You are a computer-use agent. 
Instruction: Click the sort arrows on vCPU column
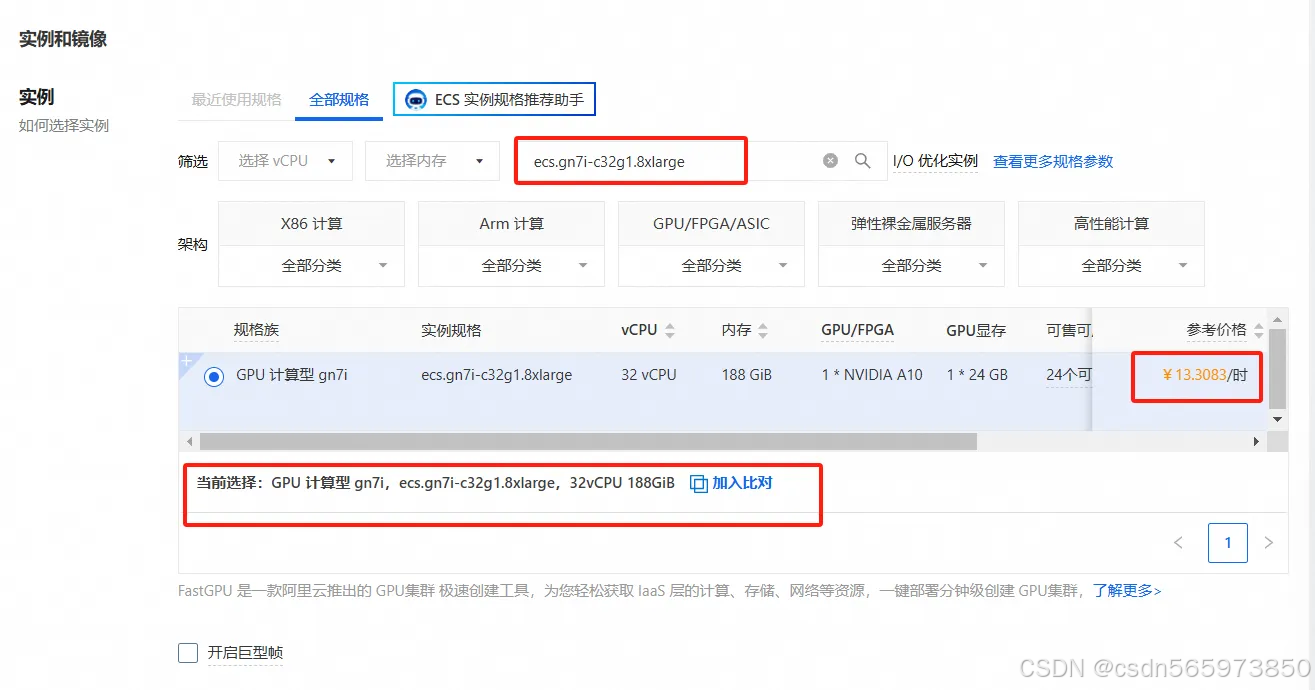point(672,329)
